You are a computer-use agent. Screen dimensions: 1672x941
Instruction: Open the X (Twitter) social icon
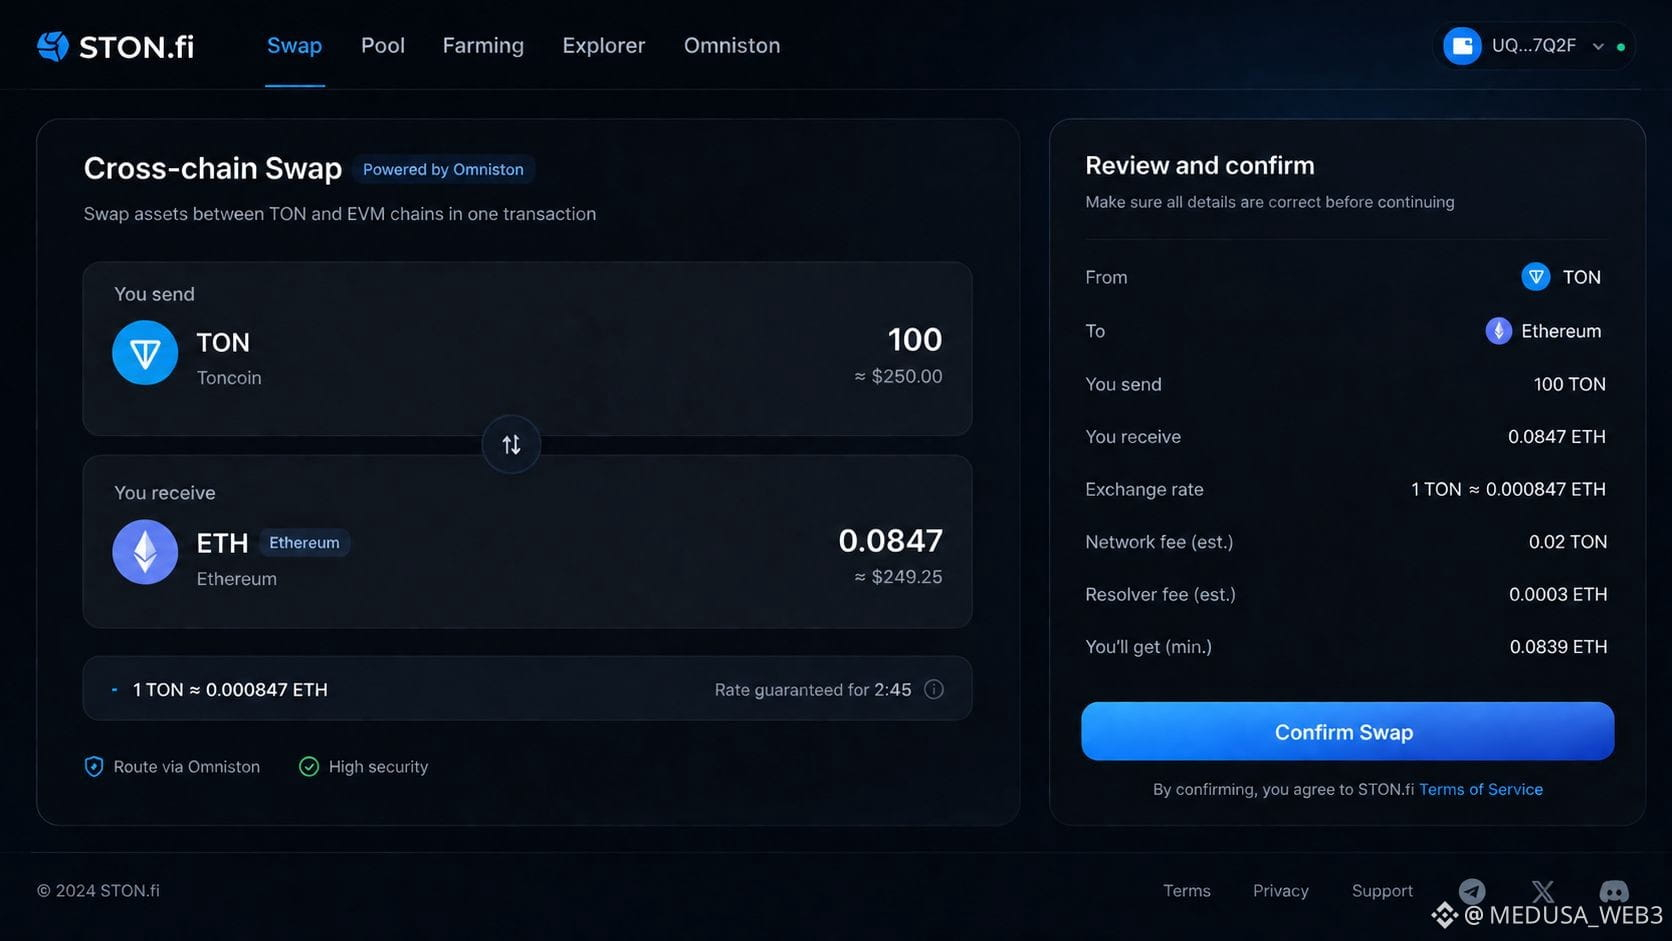[x=1542, y=891]
